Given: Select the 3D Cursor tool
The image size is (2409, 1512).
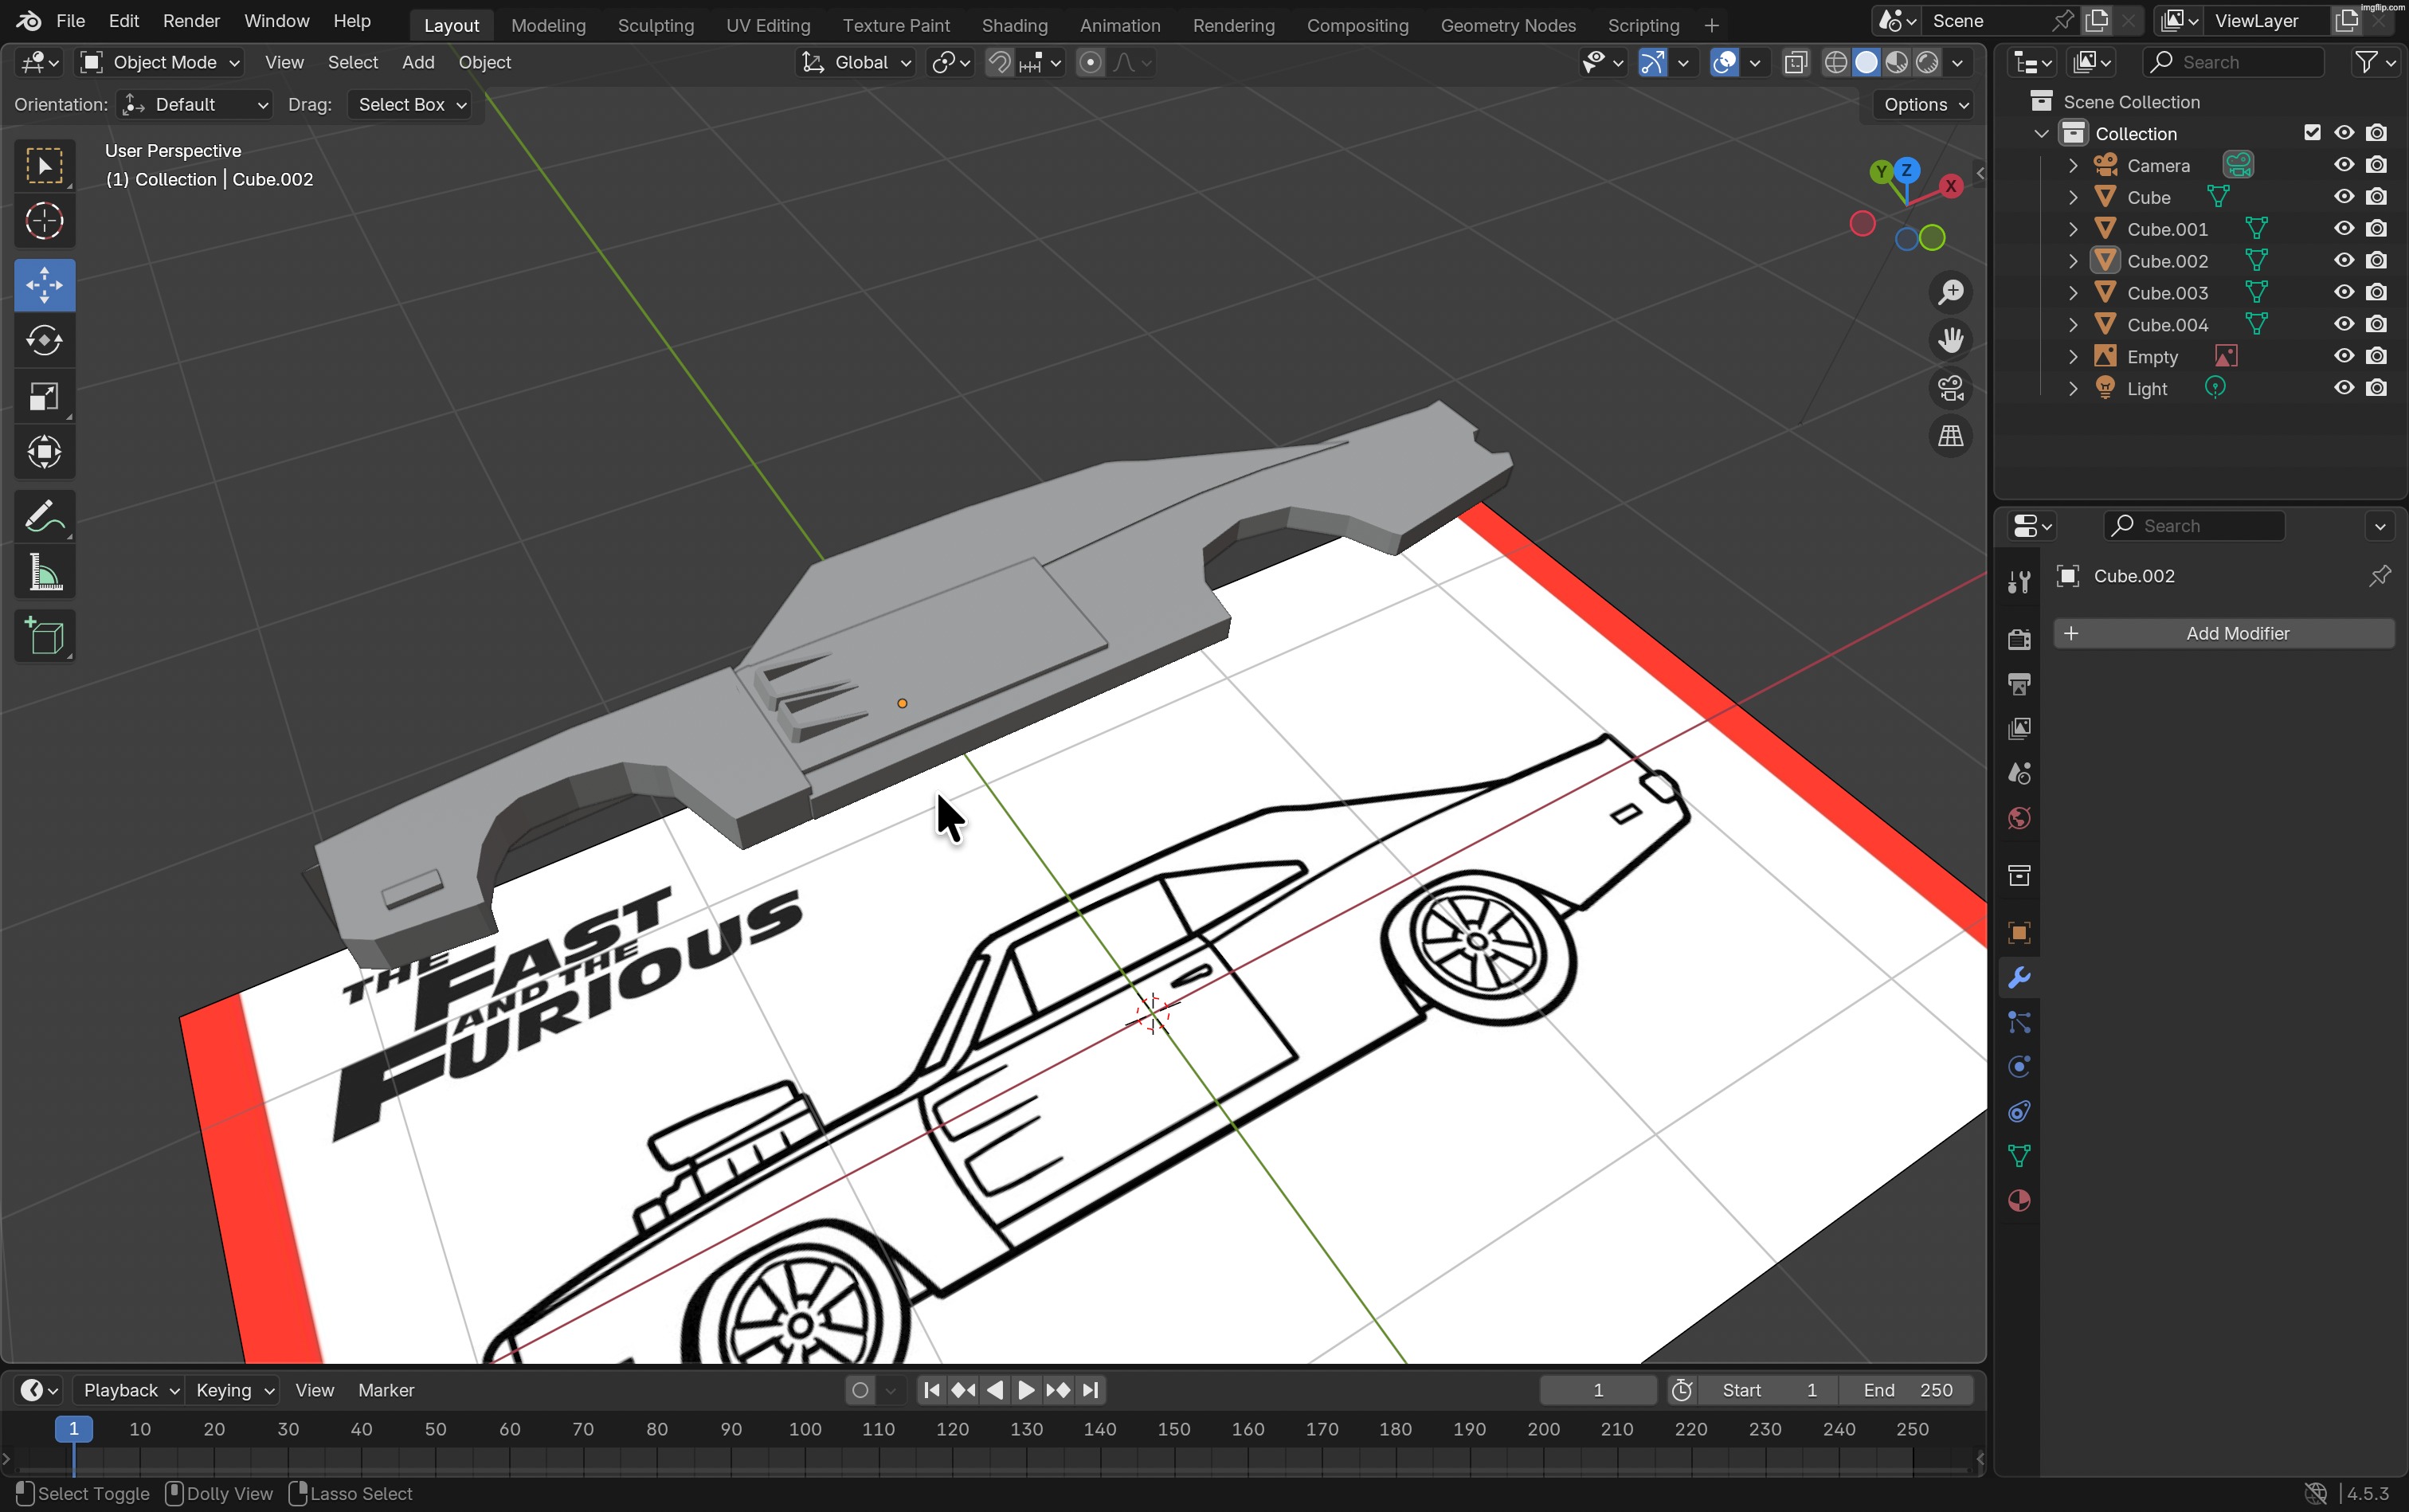Looking at the screenshot, I should tap(44, 221).
